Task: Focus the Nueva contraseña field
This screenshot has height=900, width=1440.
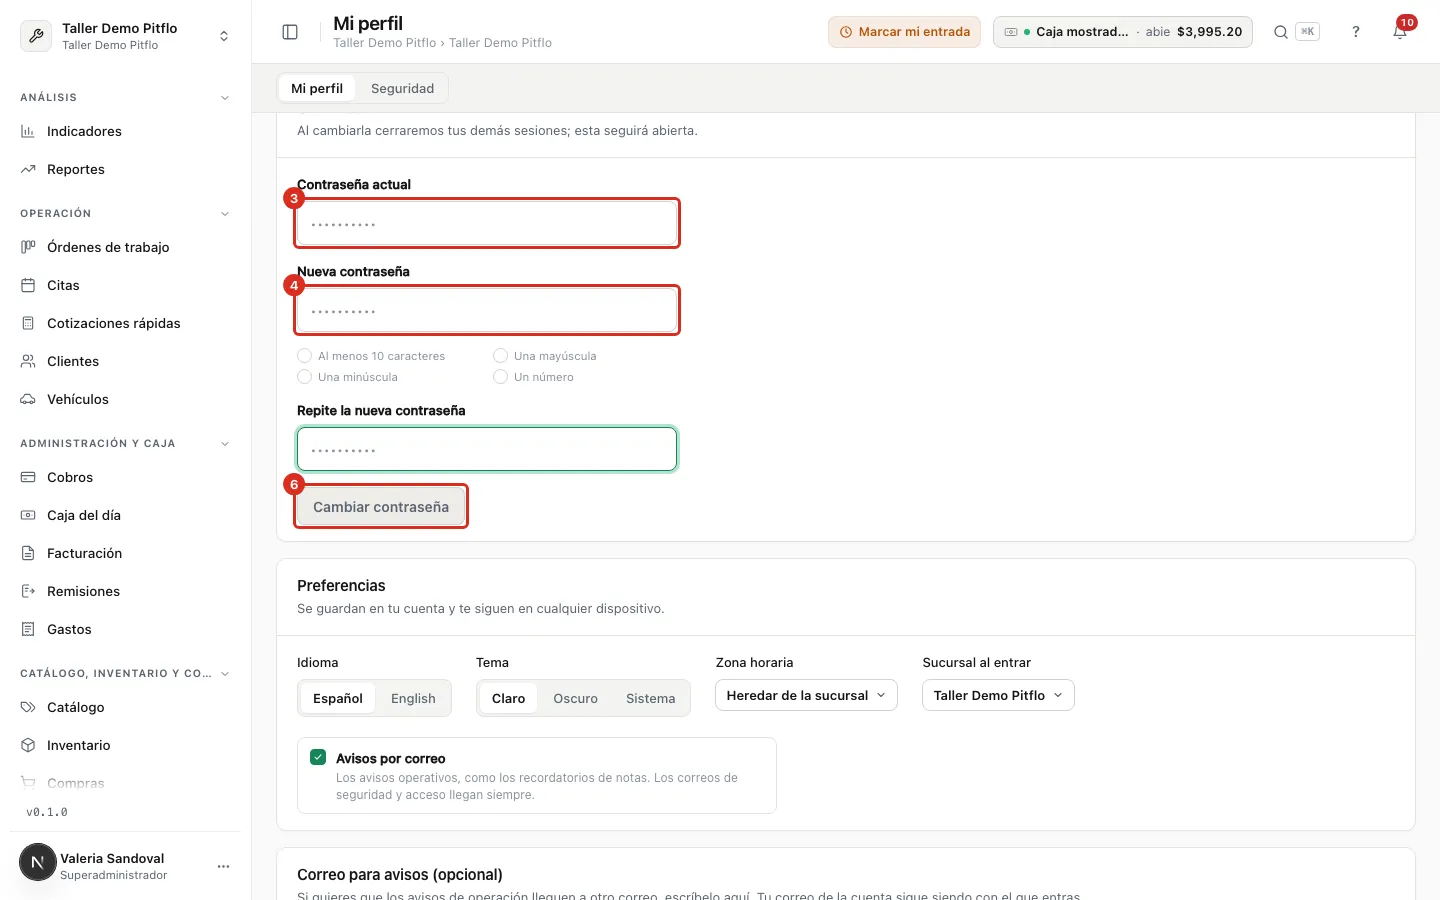Action: [x=487, y=310]
